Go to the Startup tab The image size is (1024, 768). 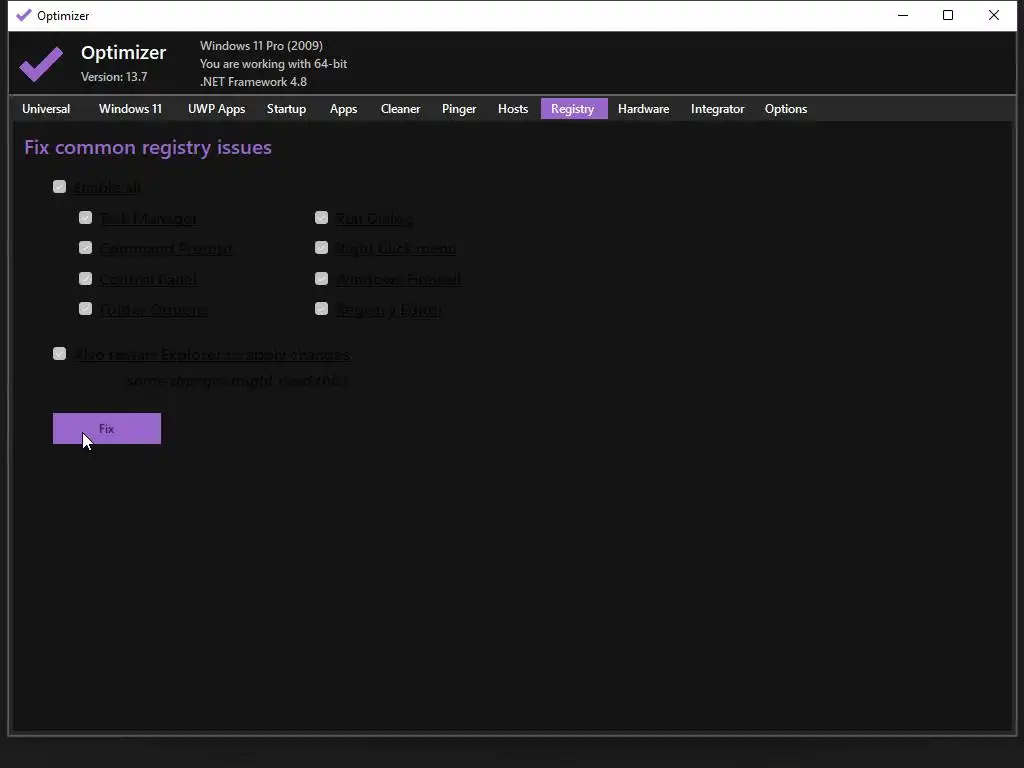286,109
